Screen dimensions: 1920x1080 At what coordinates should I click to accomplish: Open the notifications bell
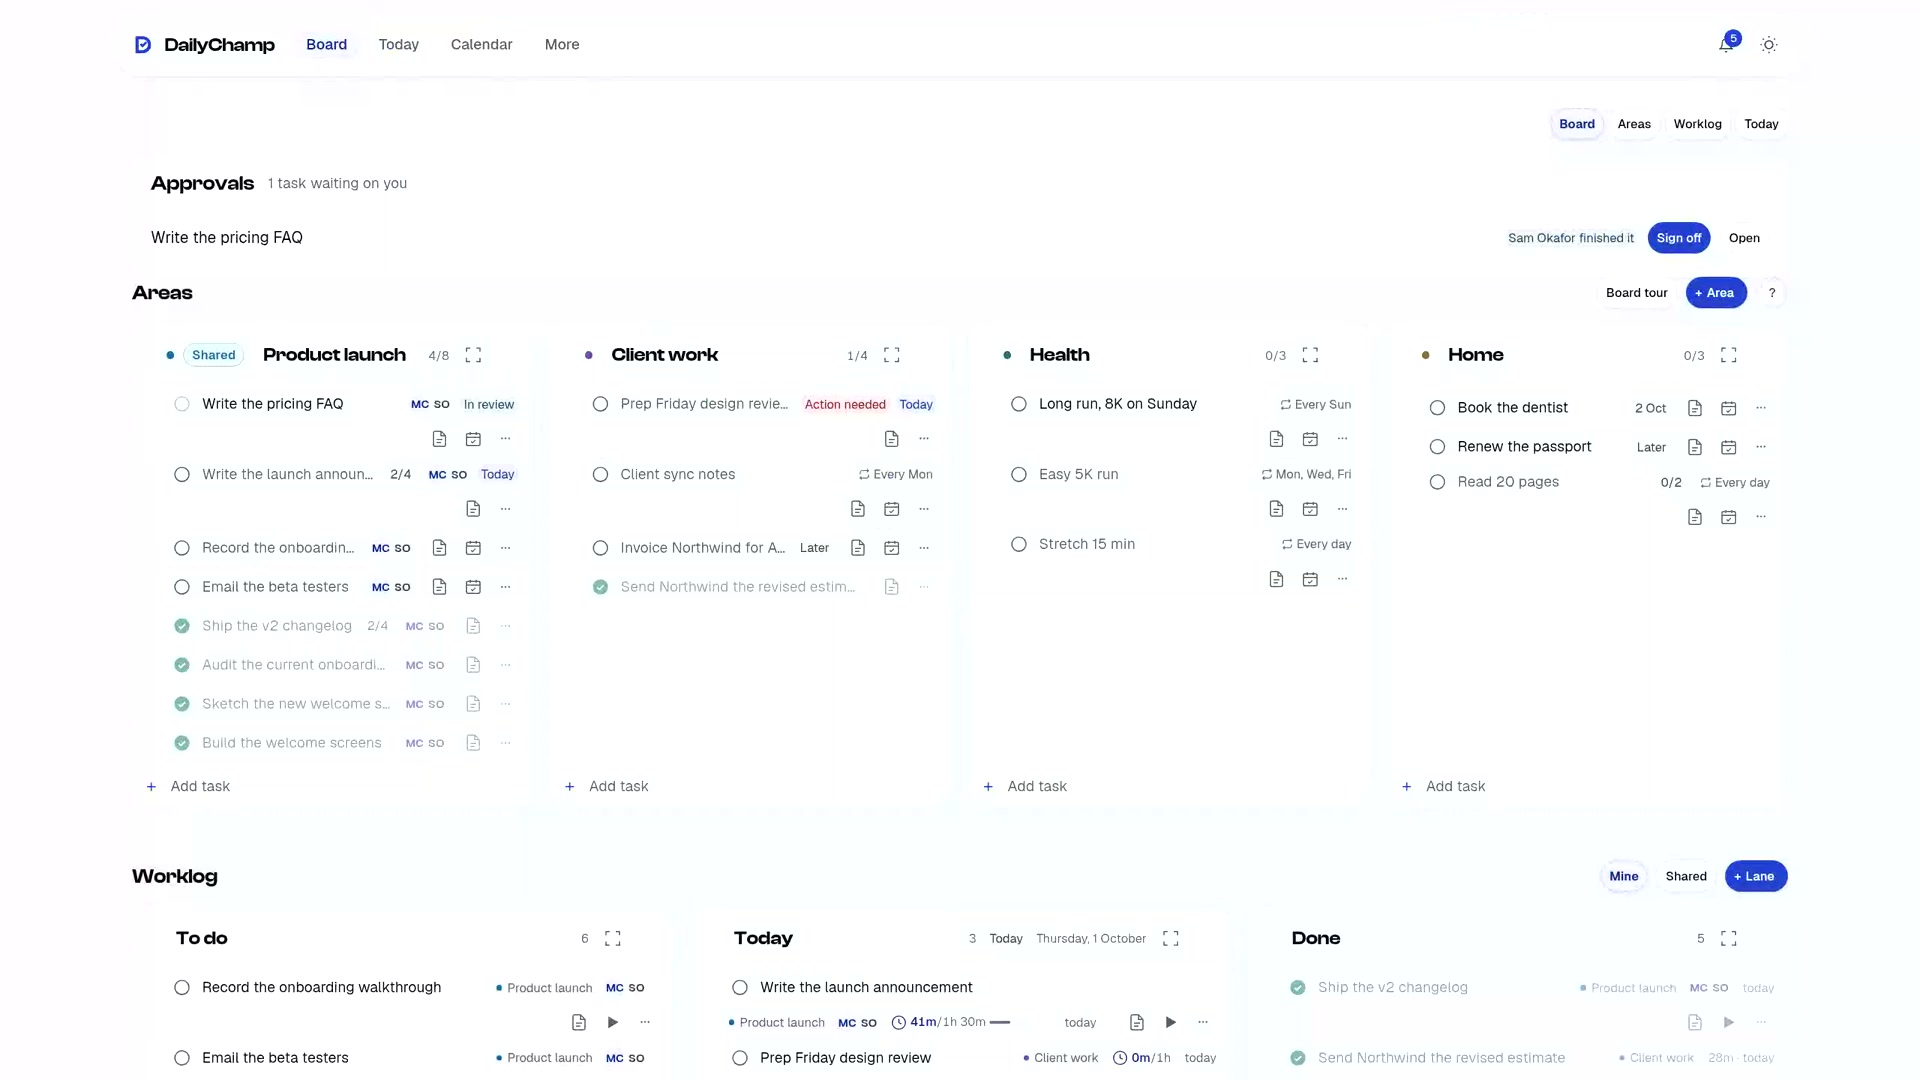[1726, 45]
